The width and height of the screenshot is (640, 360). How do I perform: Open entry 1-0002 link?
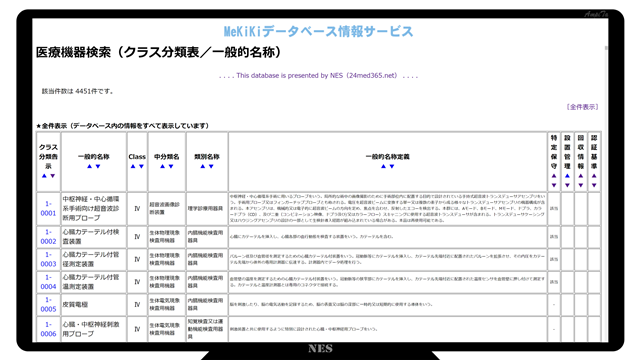click(48, 237)
